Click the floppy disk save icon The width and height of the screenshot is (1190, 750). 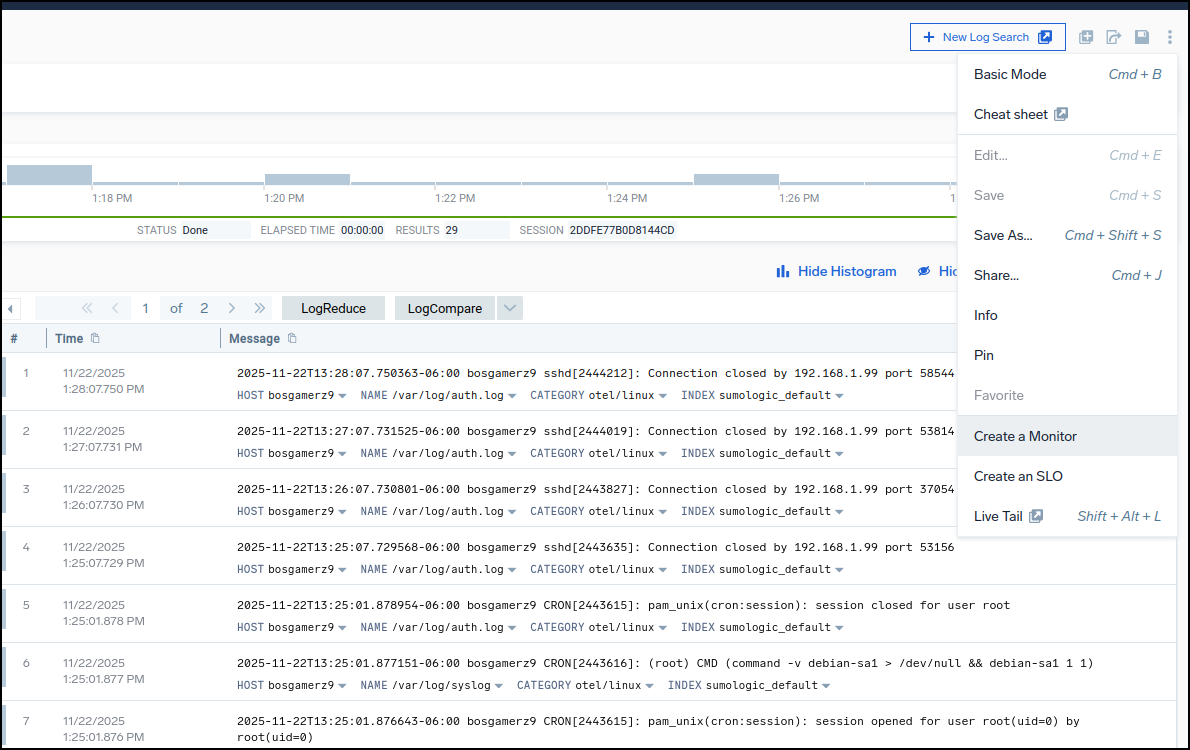click(1141, 37)
